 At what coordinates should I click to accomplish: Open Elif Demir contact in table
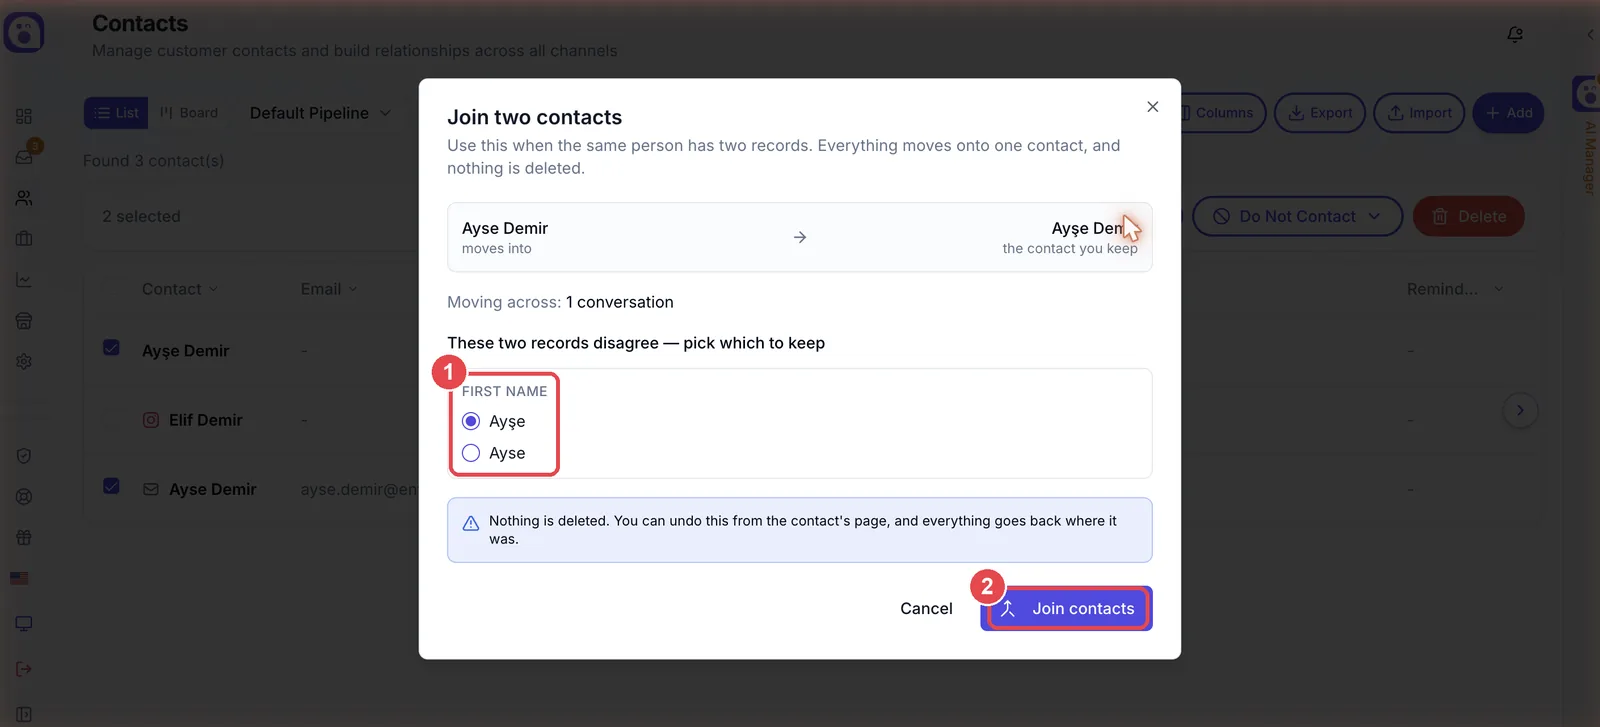(x=206, y=420)
